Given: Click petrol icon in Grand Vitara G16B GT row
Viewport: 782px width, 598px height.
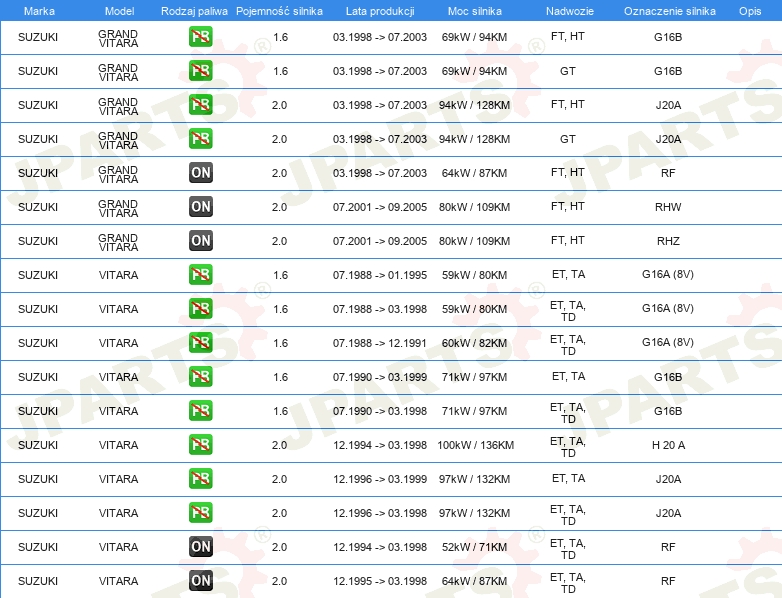Looking at the screenshot, I should 200,71.
